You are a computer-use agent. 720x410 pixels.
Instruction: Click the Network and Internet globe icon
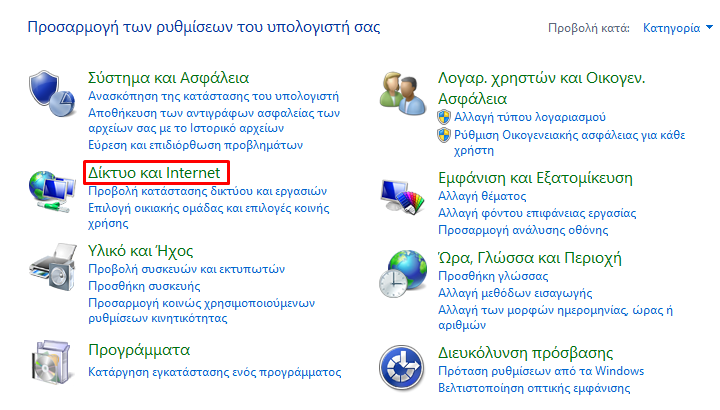(52, 191)
